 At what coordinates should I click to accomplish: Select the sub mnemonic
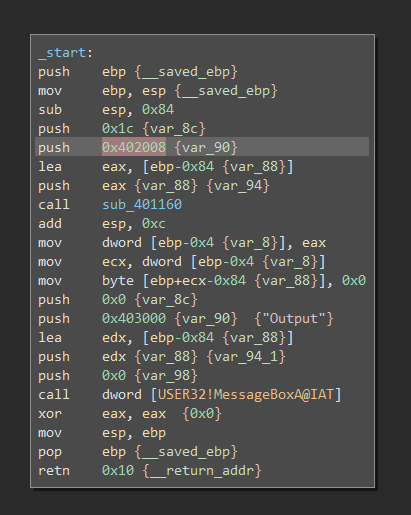pyautogui.click(x=50, y=109)
